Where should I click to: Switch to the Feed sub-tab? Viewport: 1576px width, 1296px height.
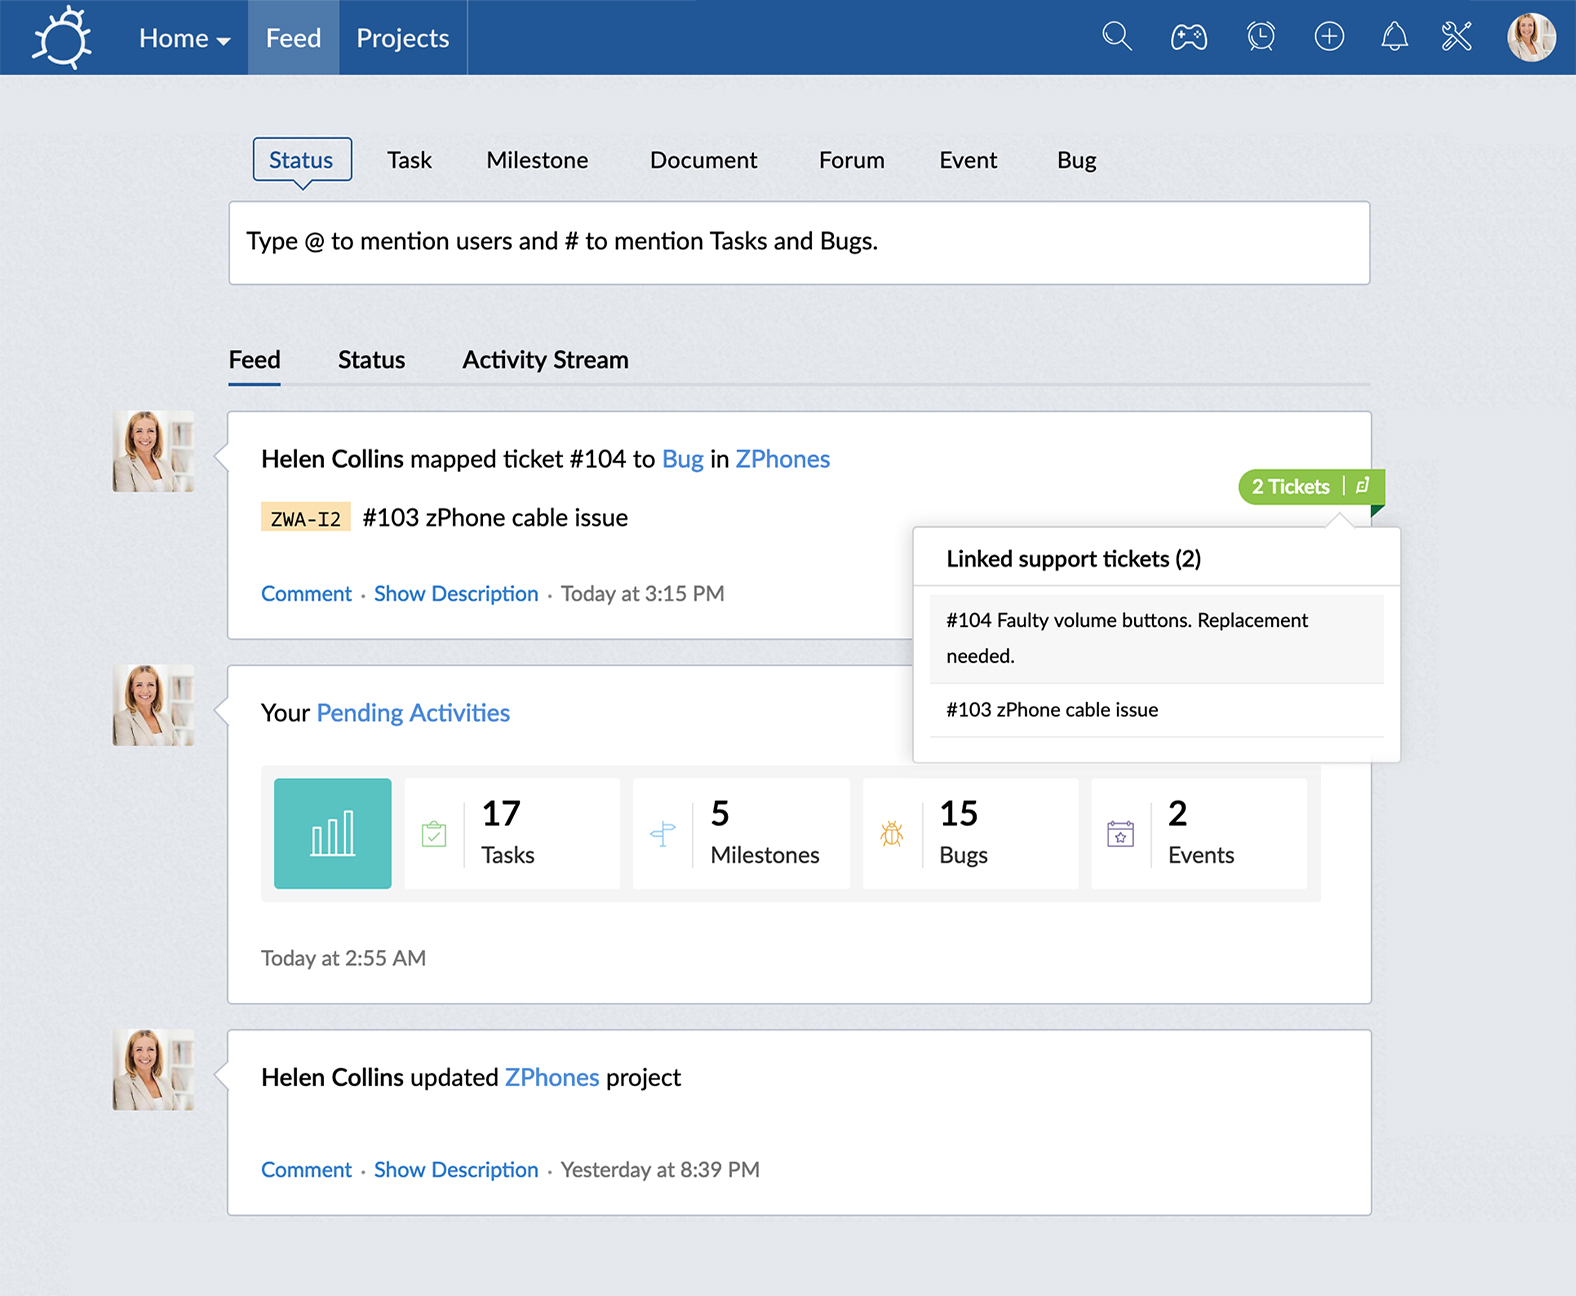[255, 360]
